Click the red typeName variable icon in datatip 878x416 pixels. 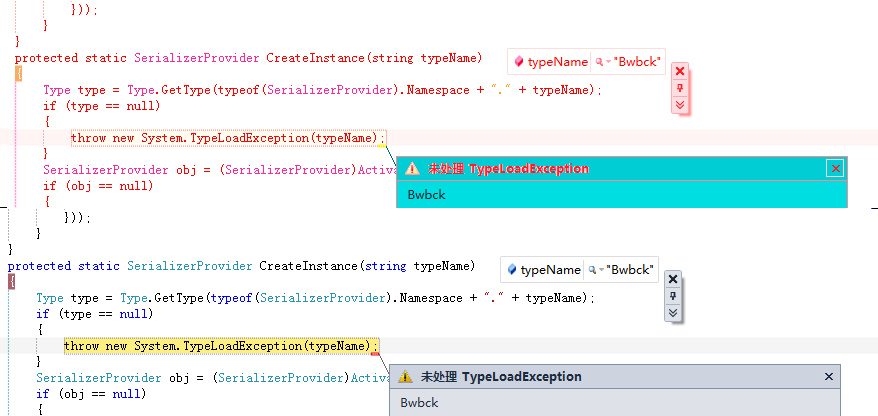click(x=519, y=62)
